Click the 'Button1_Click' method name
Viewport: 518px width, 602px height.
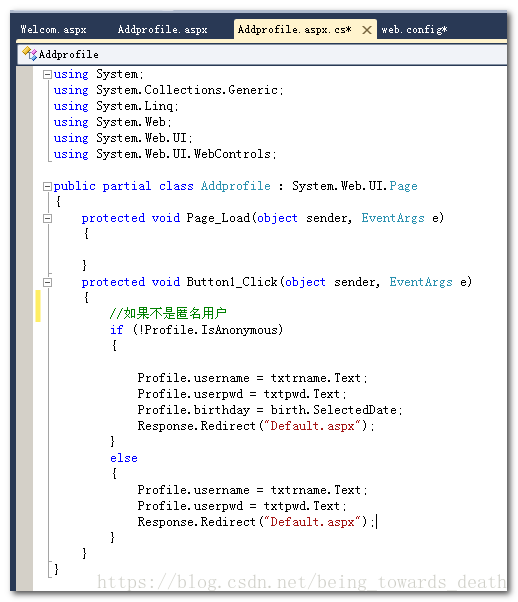(x=232, y=282)
